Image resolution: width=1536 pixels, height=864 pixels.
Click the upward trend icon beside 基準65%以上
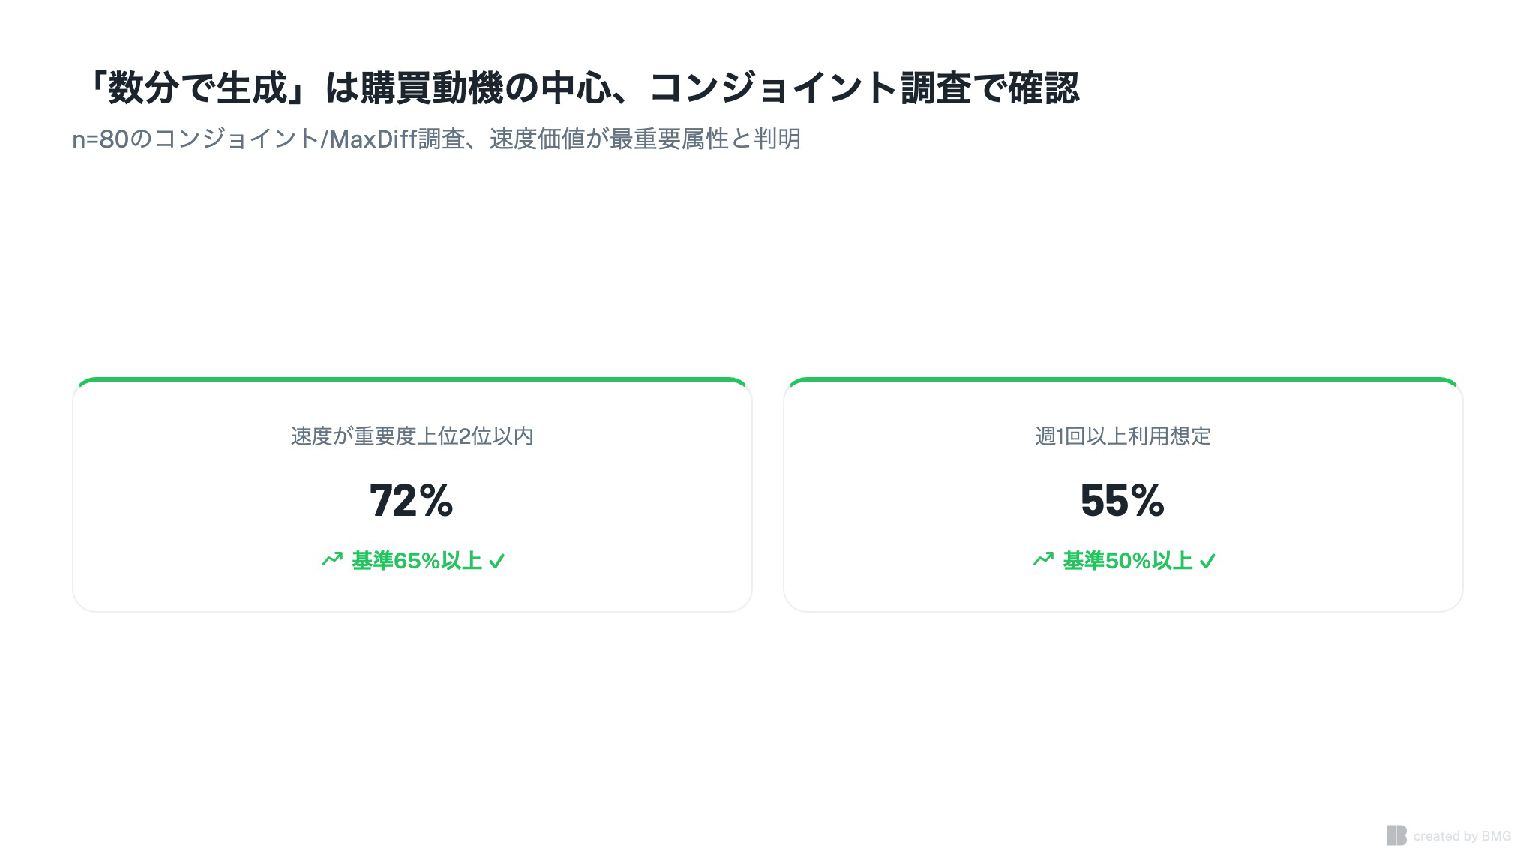(332, 560)
